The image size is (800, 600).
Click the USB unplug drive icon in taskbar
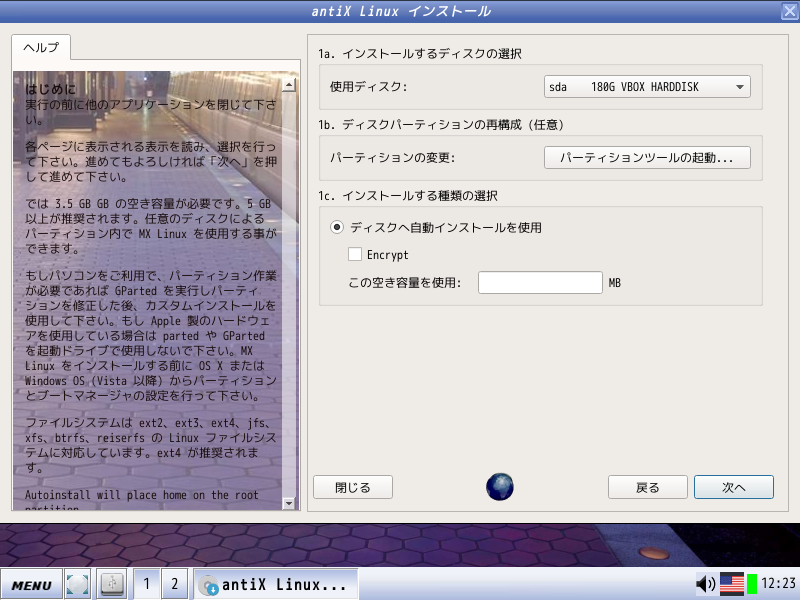click(112, 585)
